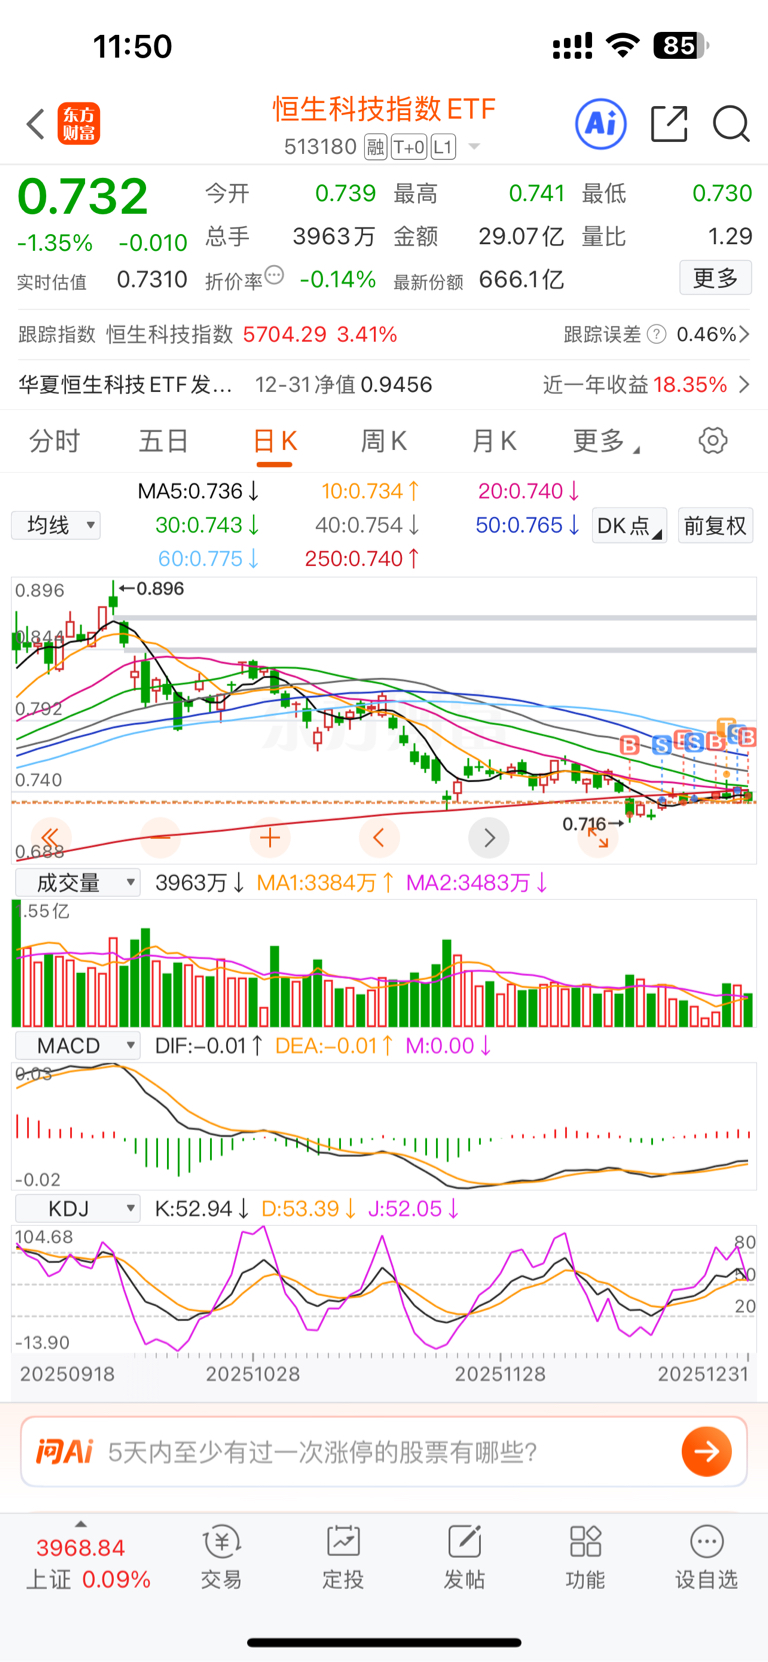This screenshot has width=768, height=1662.
Task: Tap the 近一年收益 18.35% text
Action: [x=635, y=385]
